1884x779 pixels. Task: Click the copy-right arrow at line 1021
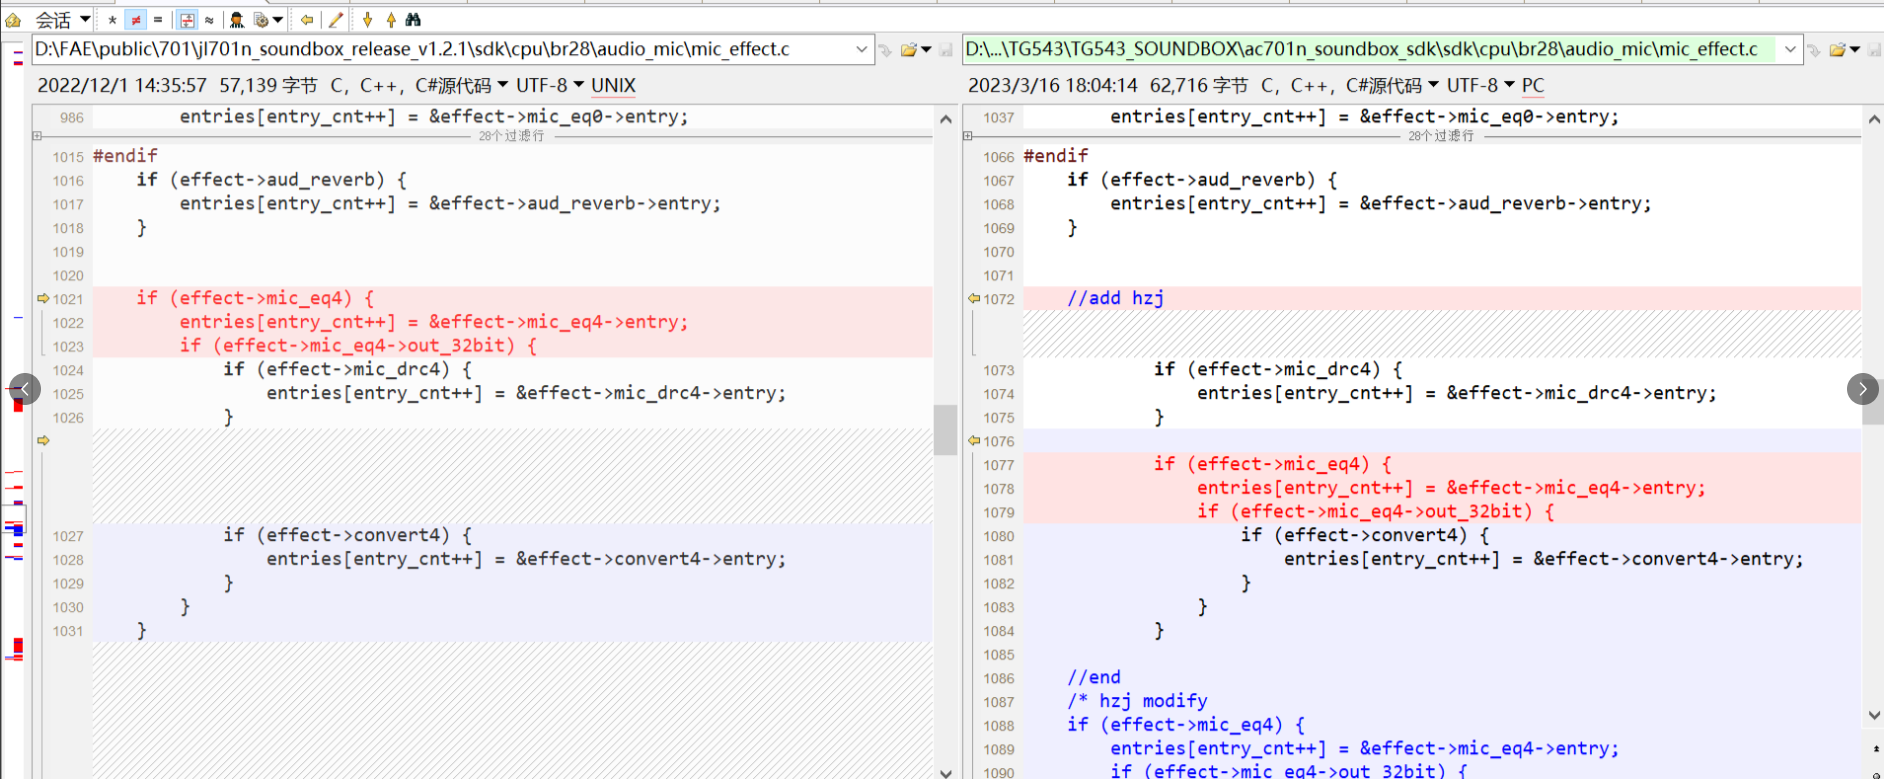(43, 298)
